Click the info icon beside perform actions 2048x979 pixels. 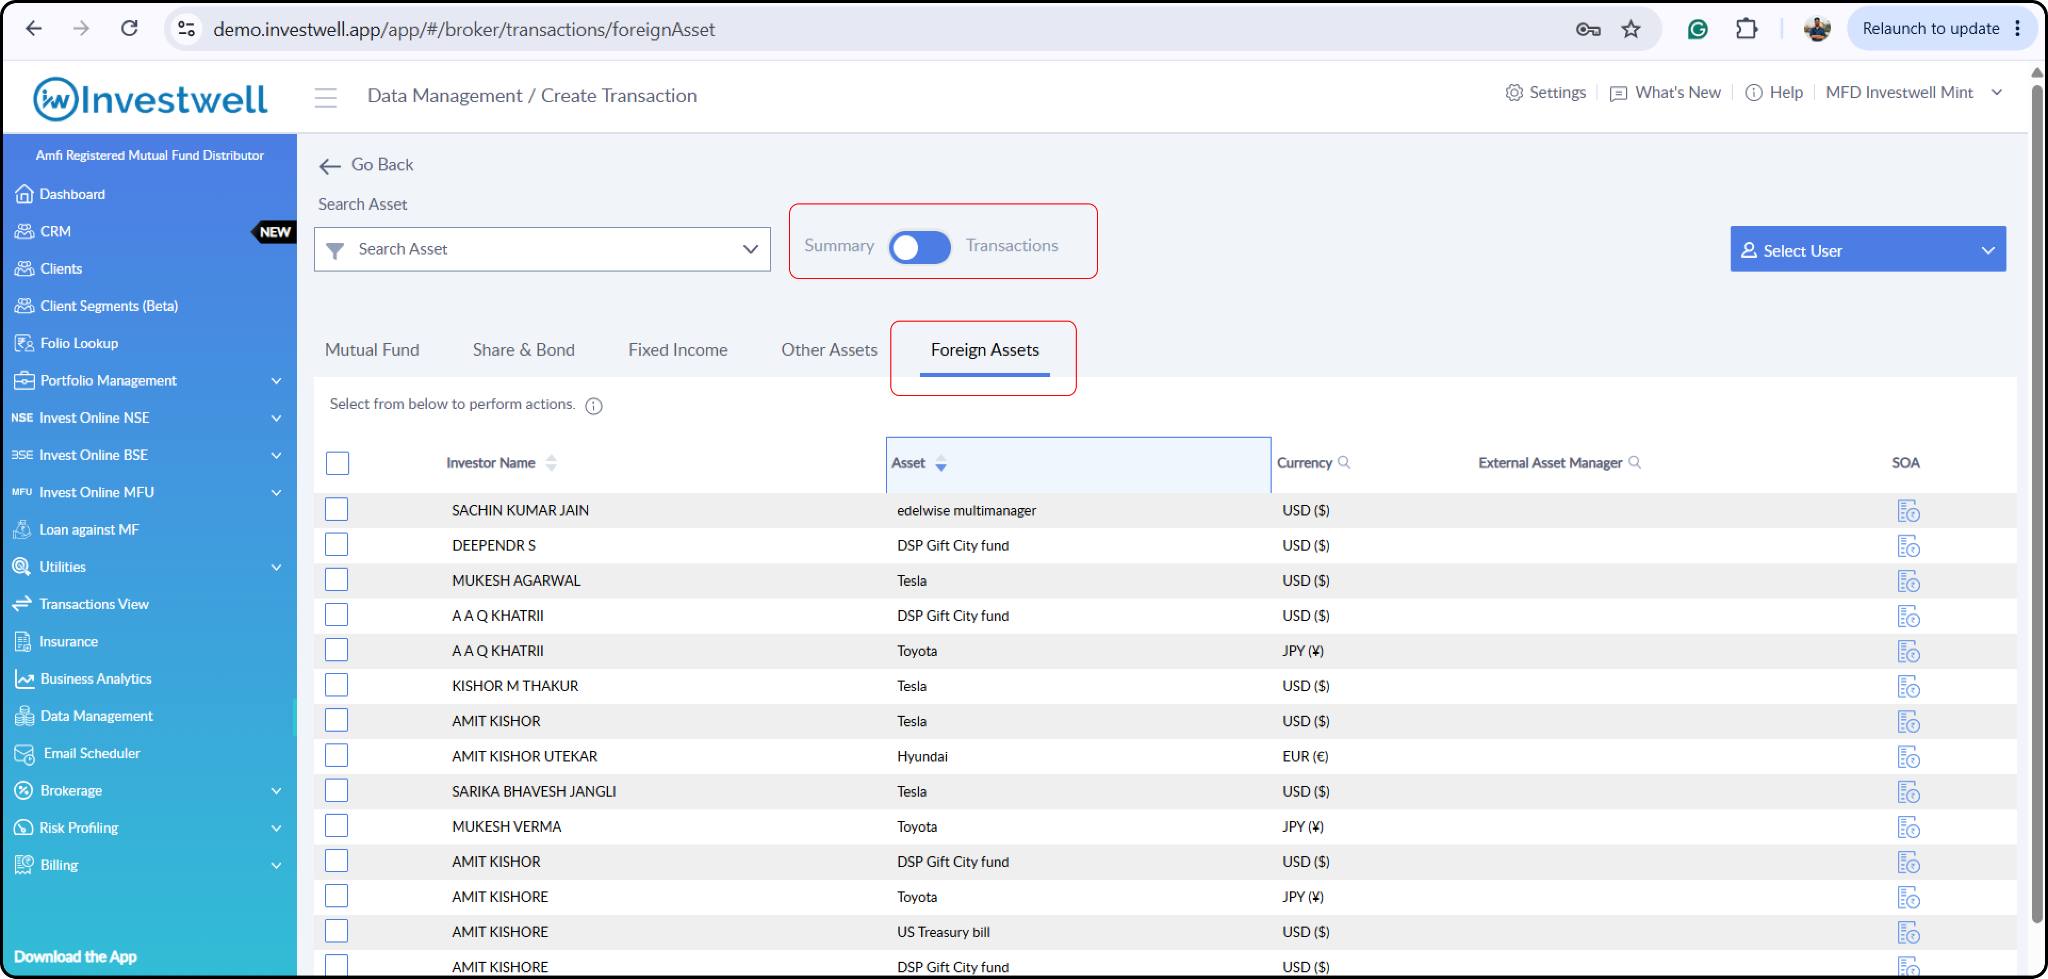point(594,406)
